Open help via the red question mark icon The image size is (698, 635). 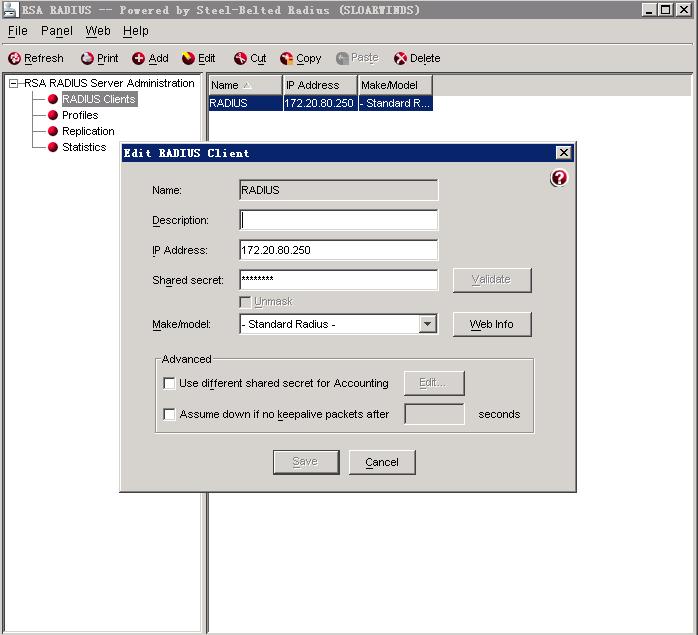pyautogui.click(x=559, y=178)
